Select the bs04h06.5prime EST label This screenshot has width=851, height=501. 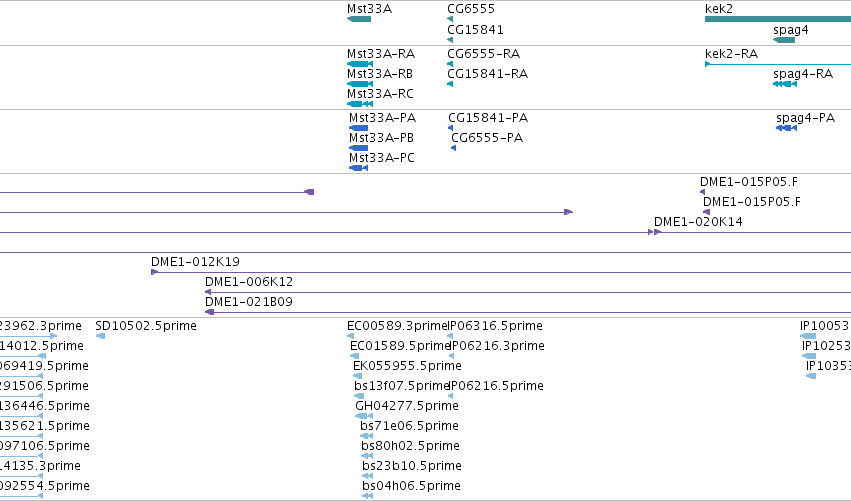tap(411, 487)
